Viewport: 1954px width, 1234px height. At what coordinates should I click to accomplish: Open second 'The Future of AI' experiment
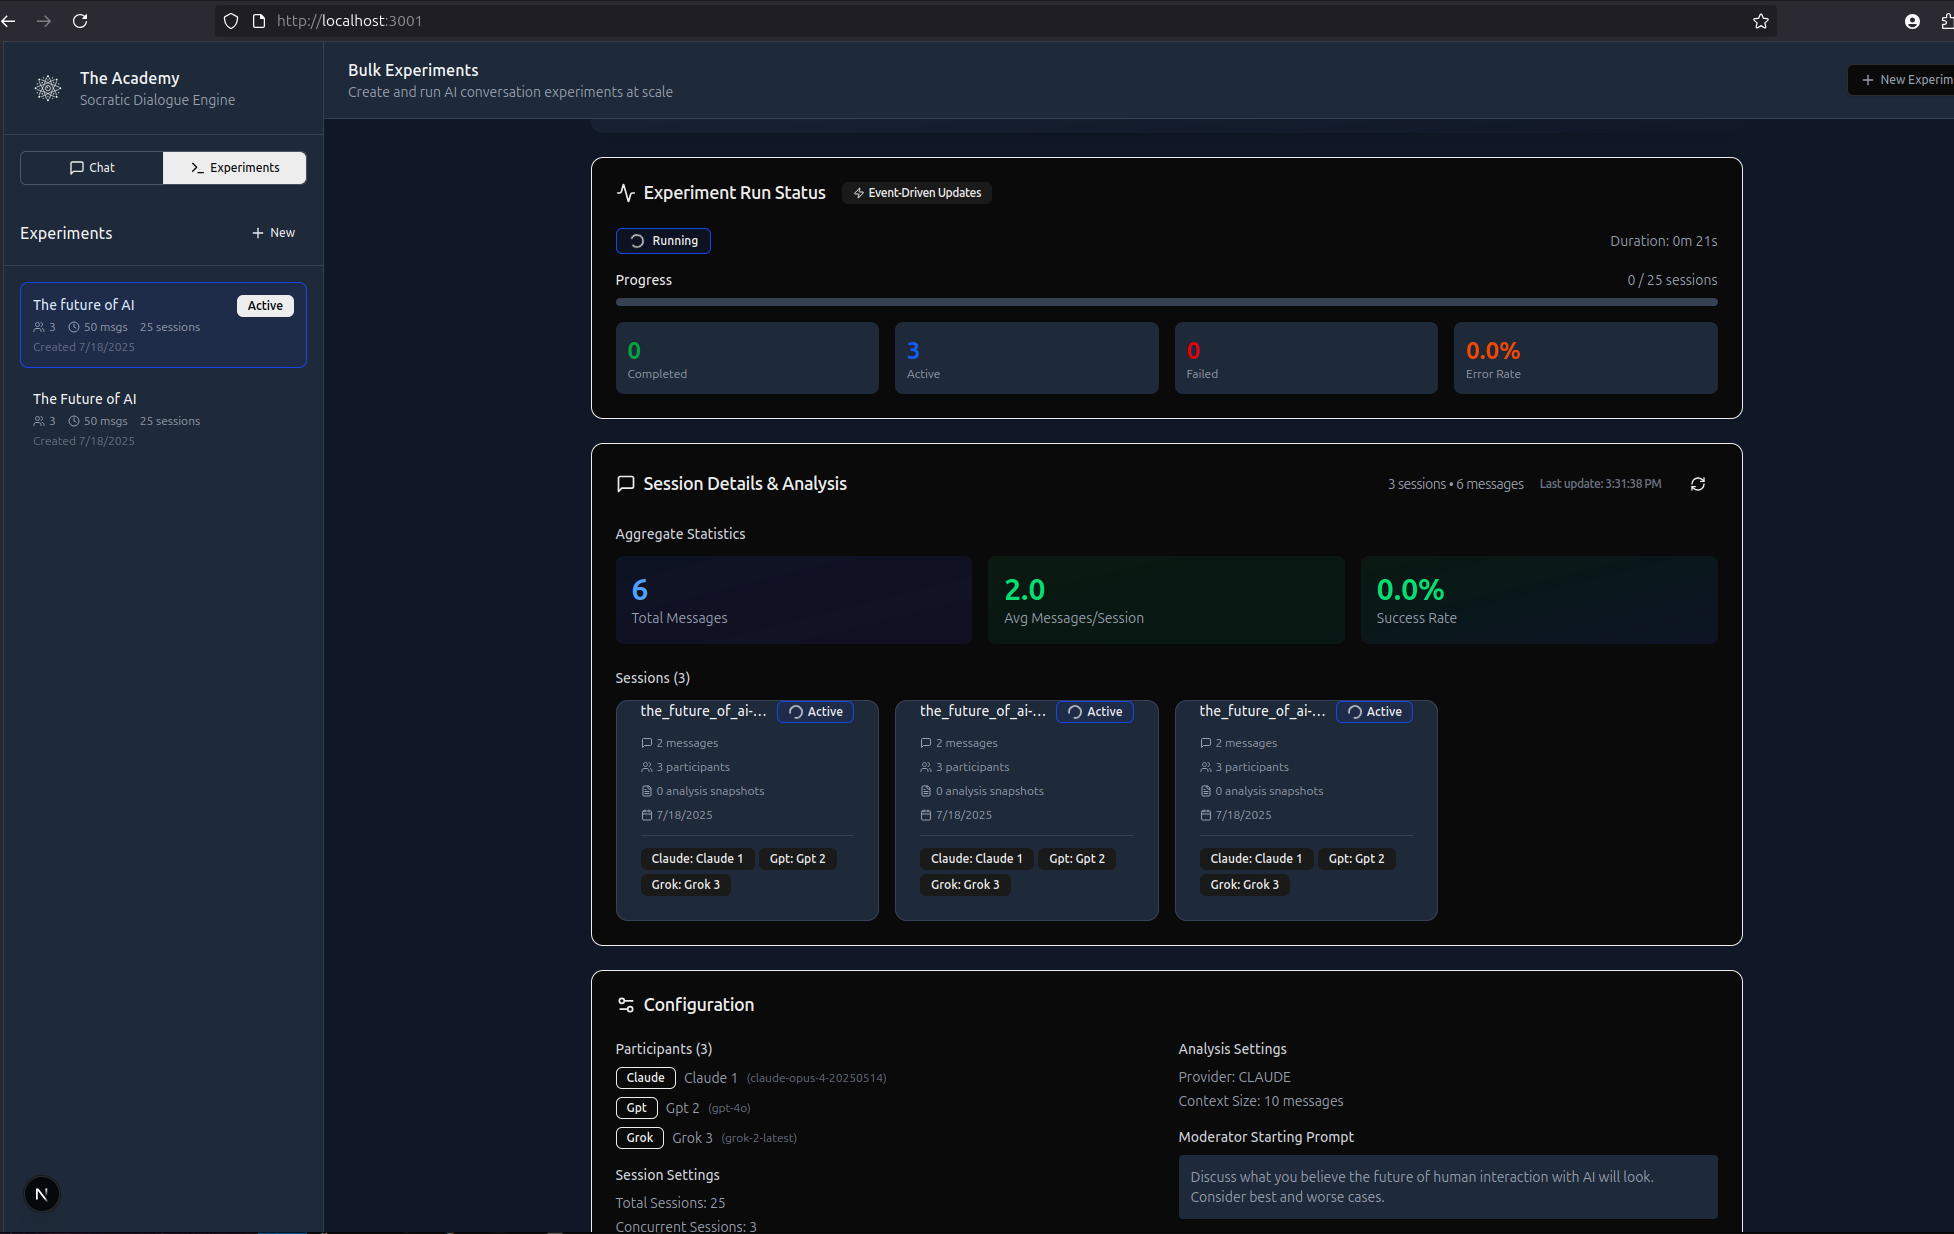tap(163, 418)
